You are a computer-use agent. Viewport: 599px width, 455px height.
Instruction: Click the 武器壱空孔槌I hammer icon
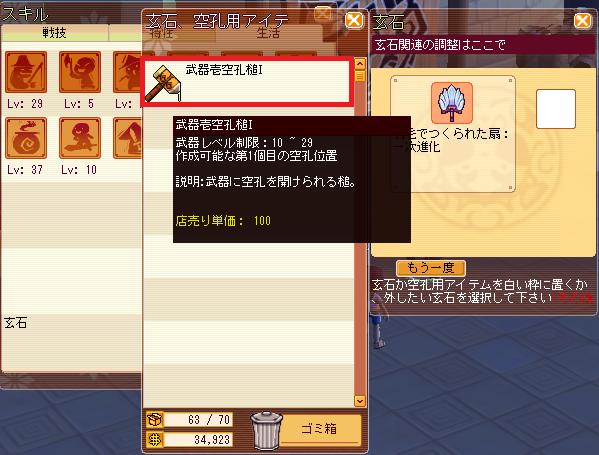[164, 83]
